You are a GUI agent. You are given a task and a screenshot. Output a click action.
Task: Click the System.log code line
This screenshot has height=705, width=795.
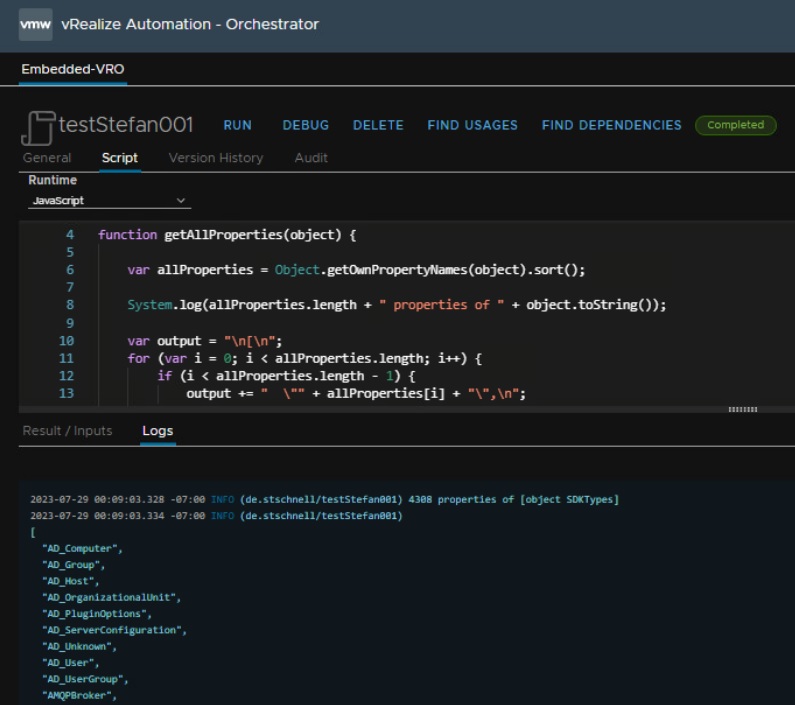(x=396, y=305)
